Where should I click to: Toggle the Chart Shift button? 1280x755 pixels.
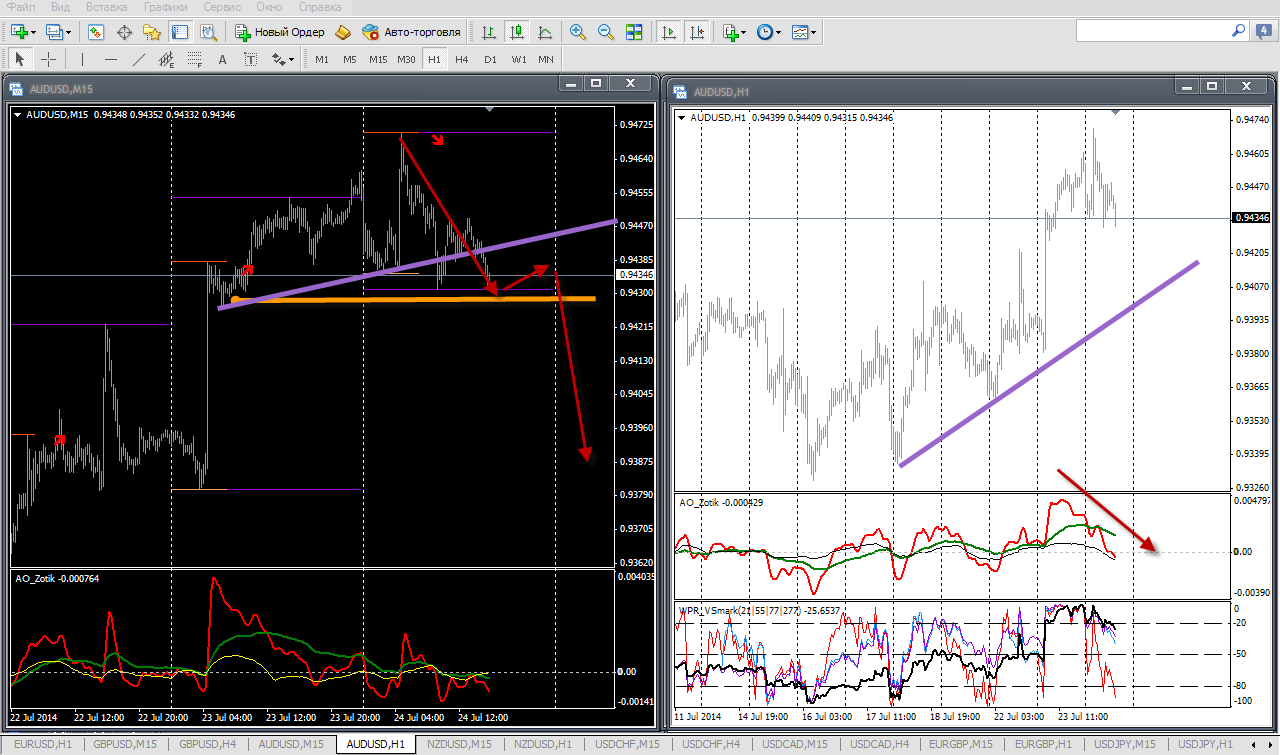click(697, 32)
